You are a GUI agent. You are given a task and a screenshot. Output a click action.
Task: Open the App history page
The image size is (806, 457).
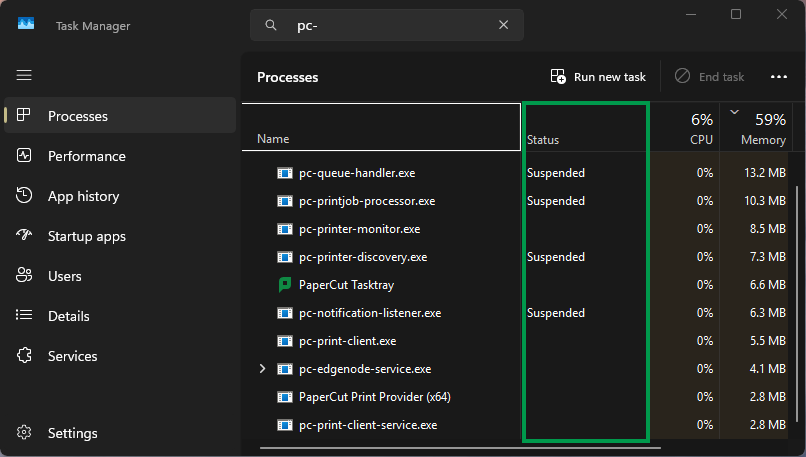pyautogui.click(x=120, y=196)
